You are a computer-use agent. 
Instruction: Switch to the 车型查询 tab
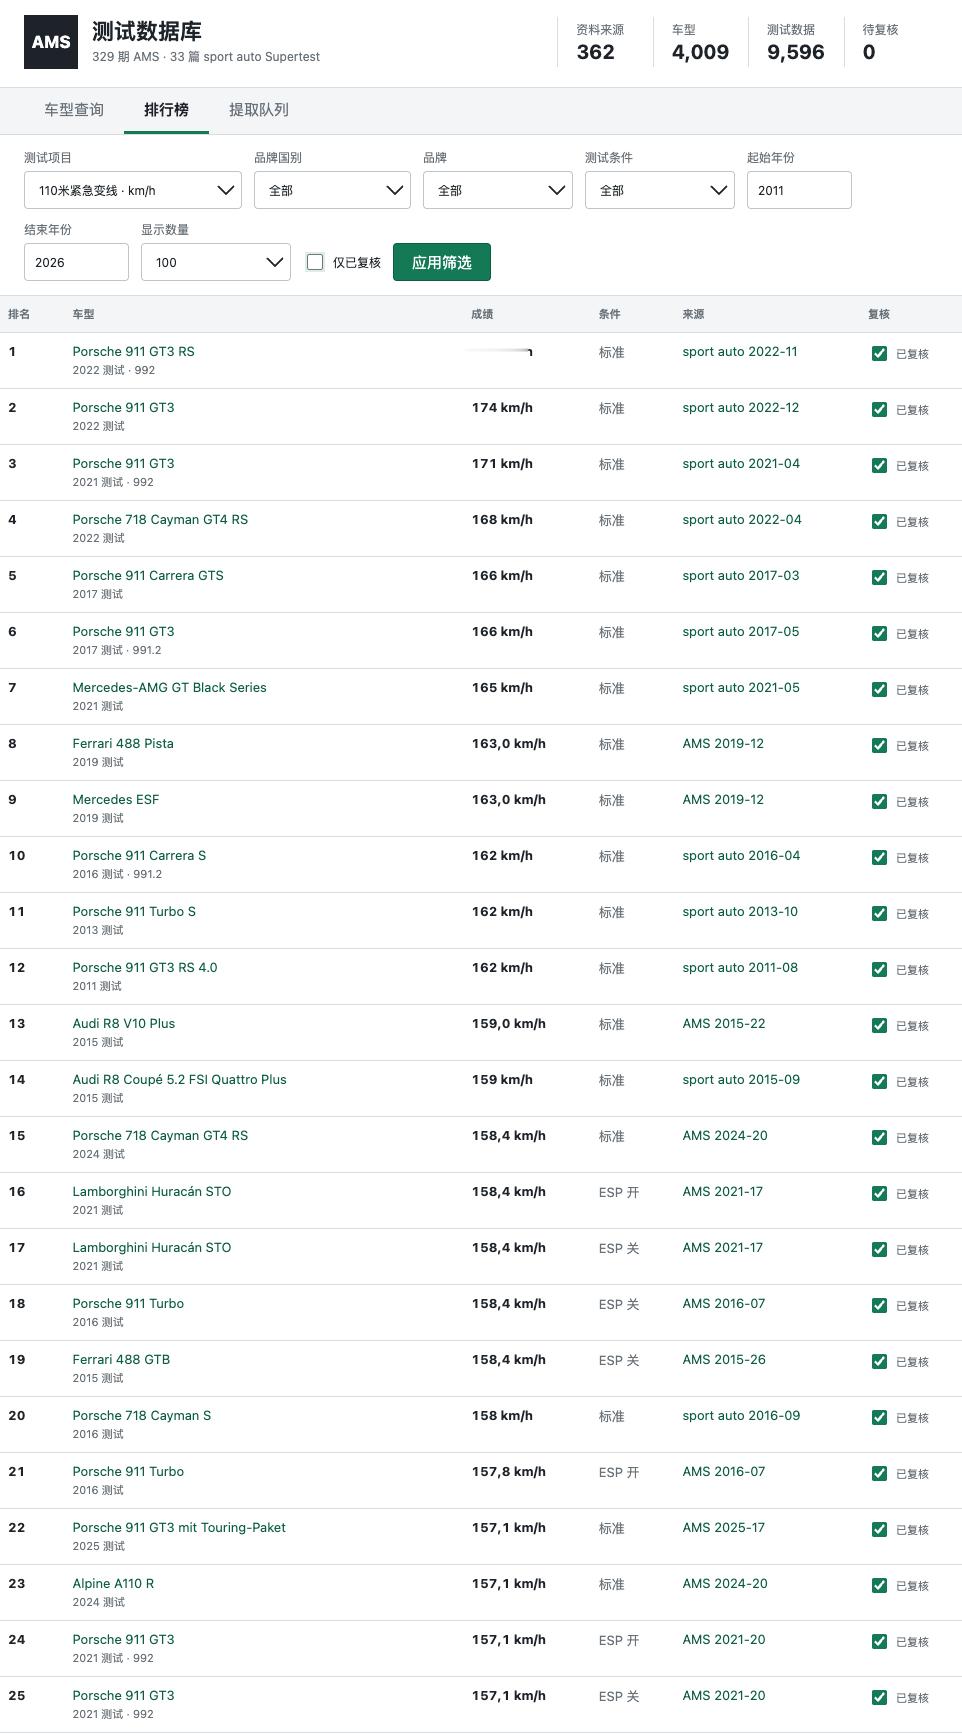point(74,110)
